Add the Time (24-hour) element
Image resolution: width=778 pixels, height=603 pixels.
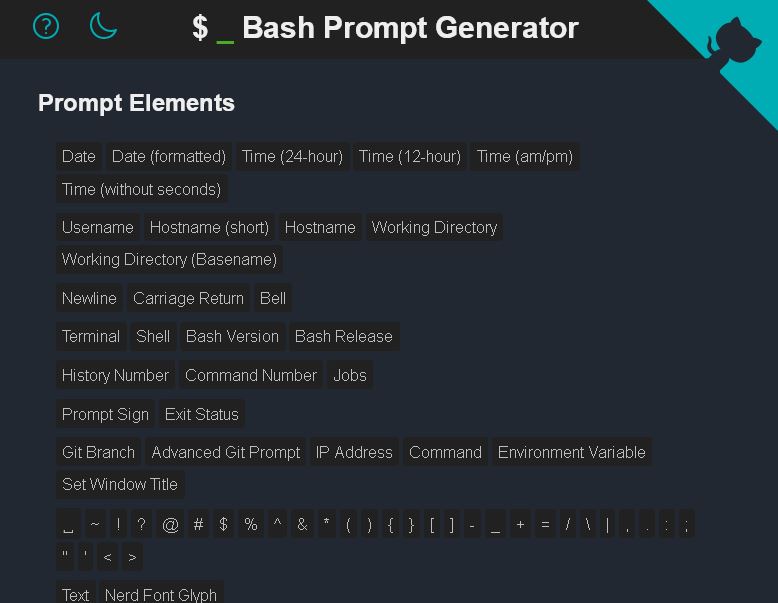292,157
